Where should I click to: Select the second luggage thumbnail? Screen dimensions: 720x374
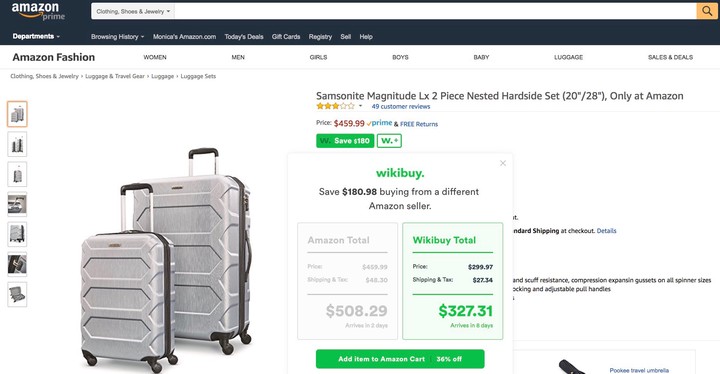[x=17, y=144]
